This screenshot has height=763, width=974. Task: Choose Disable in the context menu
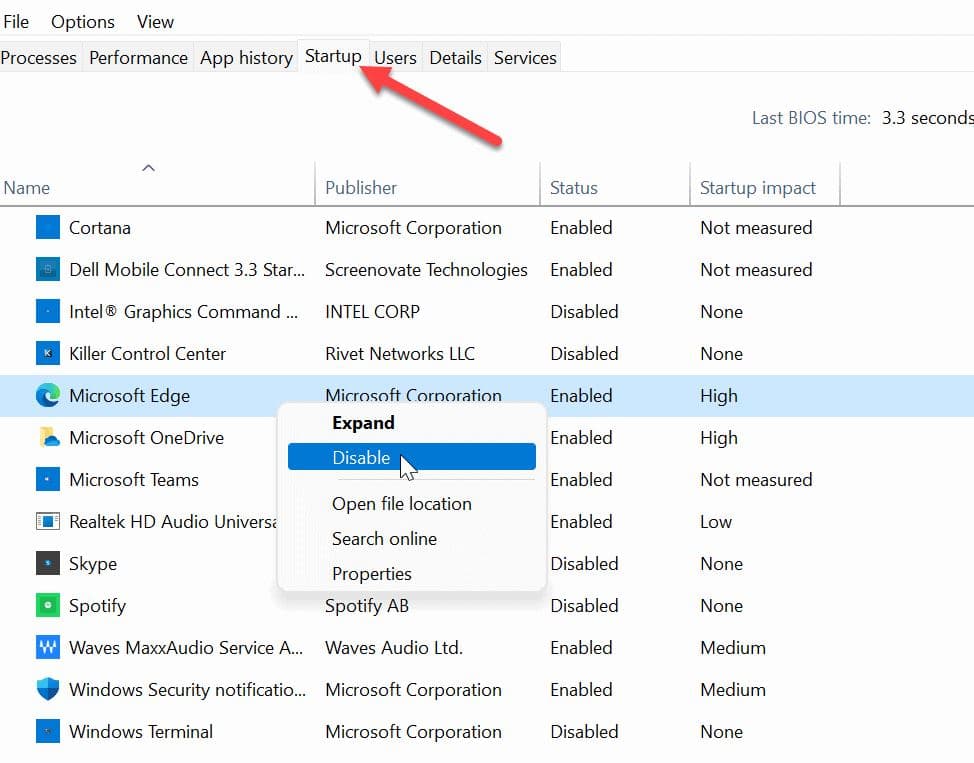click(361, 457)
